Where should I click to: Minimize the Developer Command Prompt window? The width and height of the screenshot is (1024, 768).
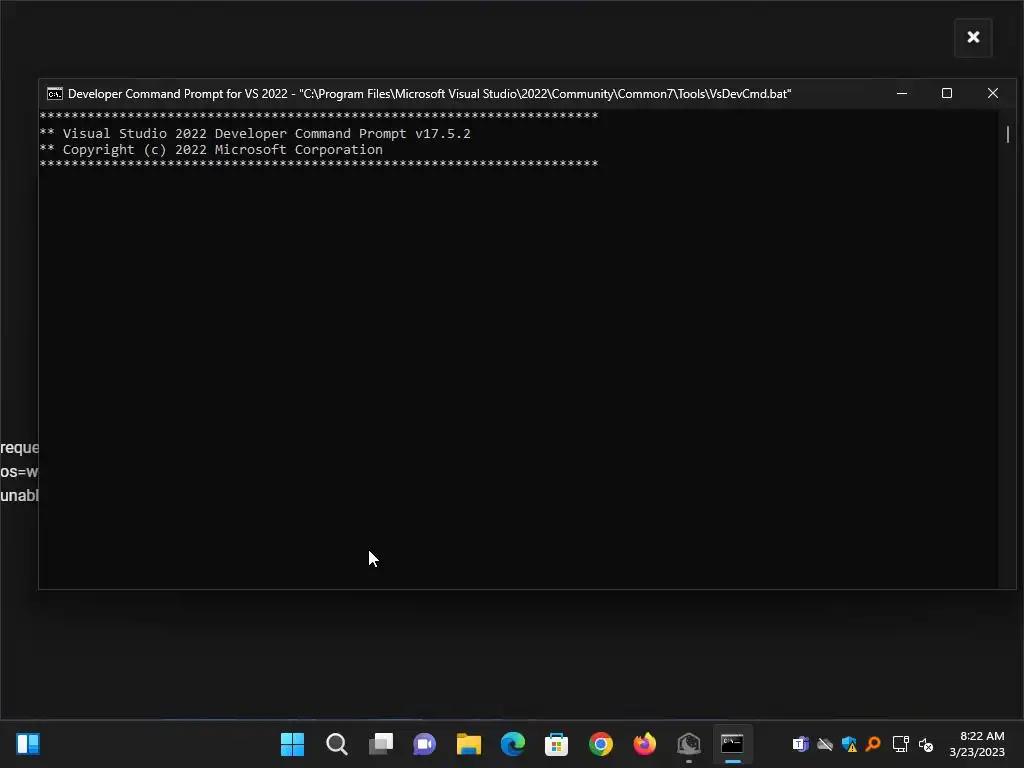902,93
